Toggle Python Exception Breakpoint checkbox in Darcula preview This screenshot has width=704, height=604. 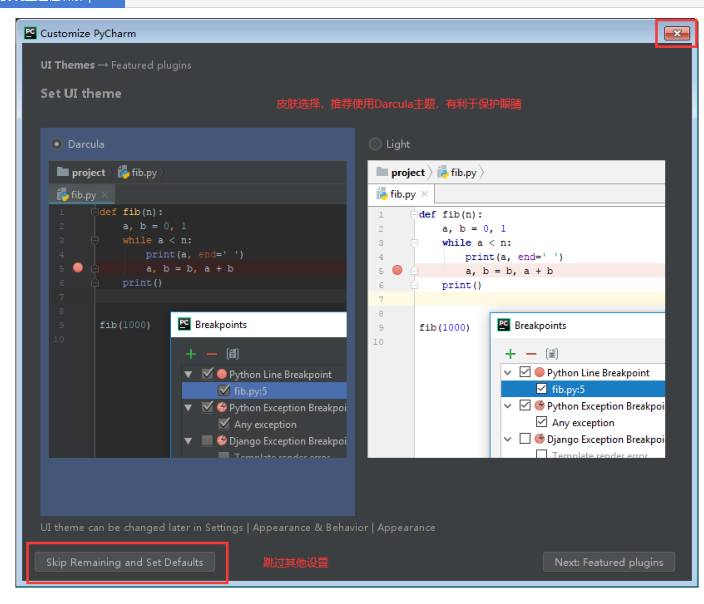tap(207, 407)
